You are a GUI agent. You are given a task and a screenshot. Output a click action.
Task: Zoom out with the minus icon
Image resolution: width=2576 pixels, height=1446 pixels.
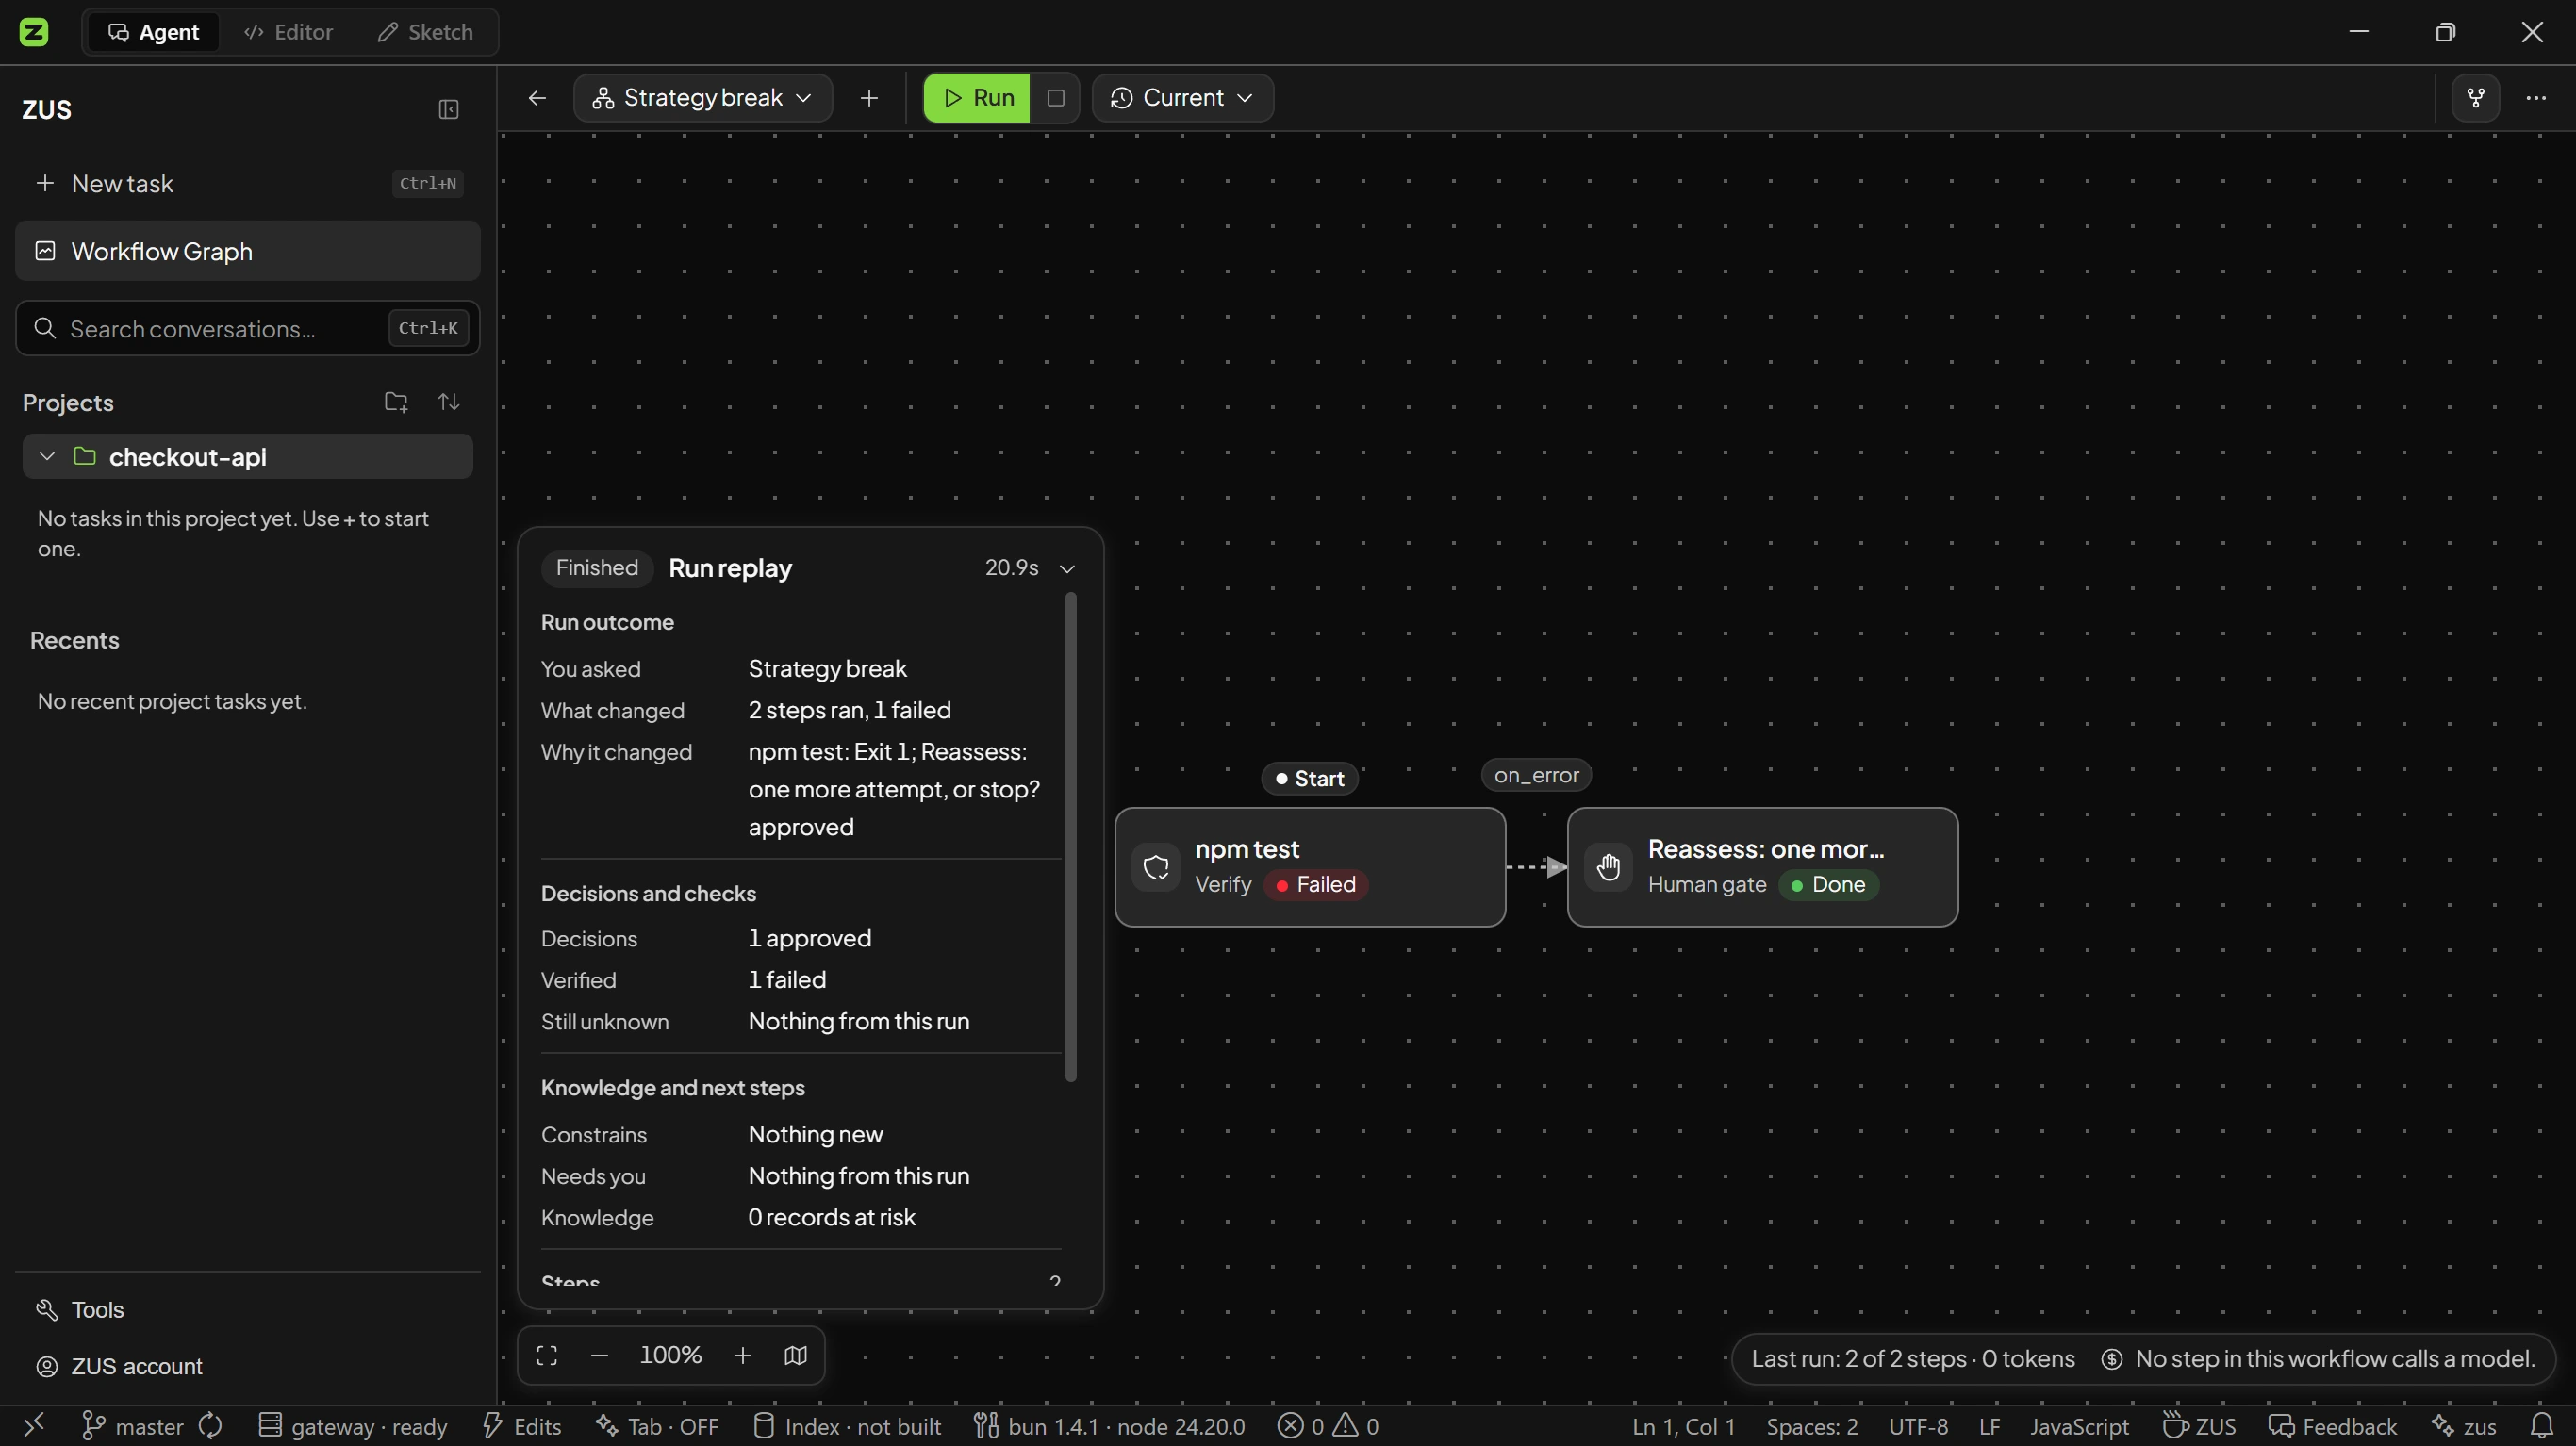(x=599, y=1356)
